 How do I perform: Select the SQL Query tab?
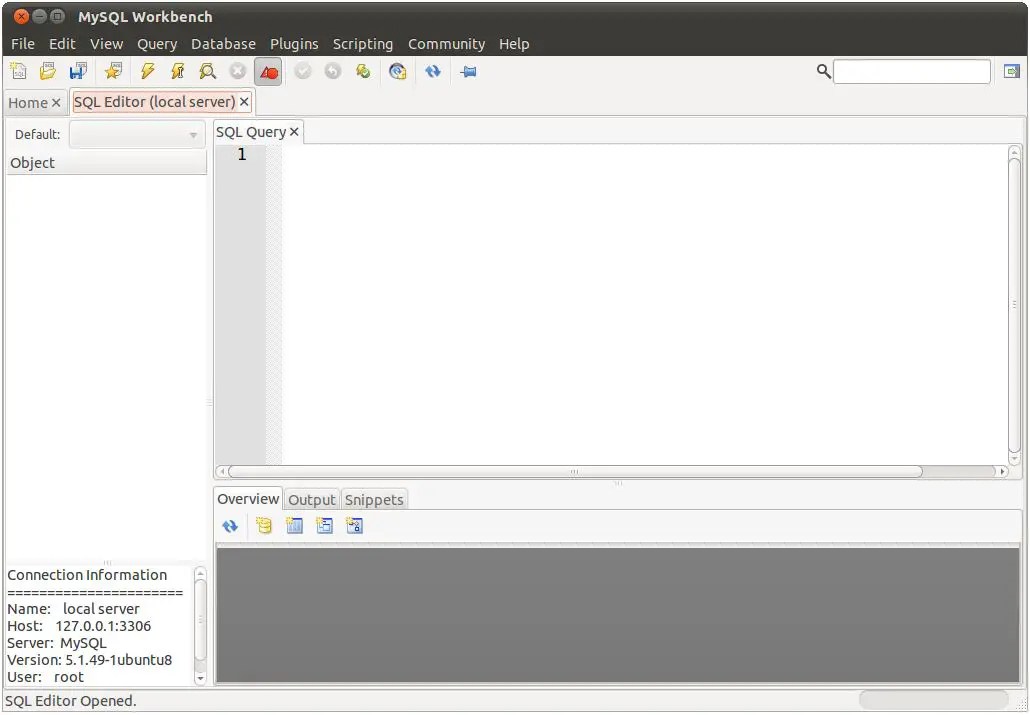[x=251, y=132]
